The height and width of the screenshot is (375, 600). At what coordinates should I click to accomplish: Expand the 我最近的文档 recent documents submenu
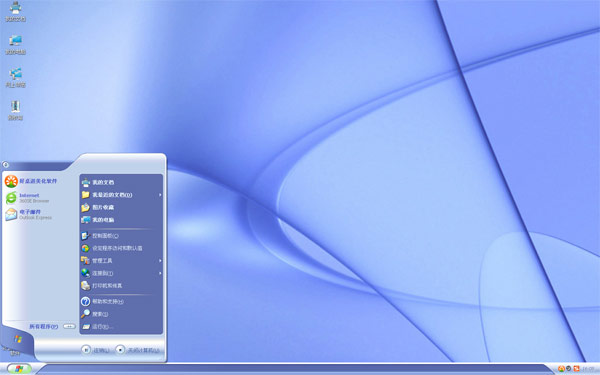(x=121, y=195)
